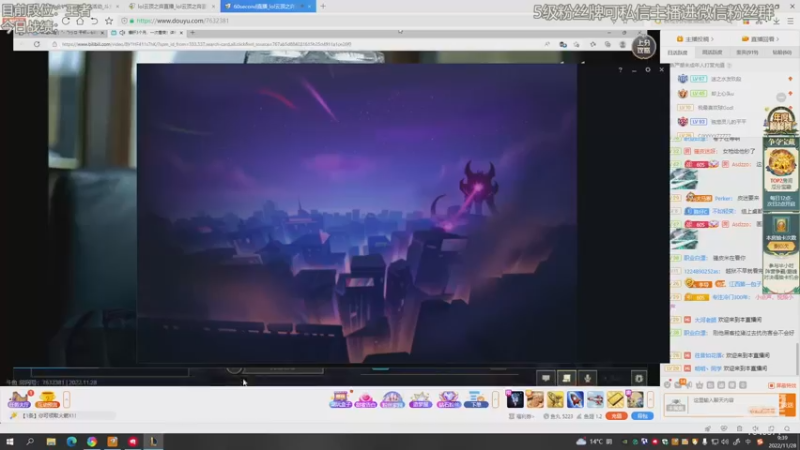Open the chat bubble icon in game client
This screenshot has height=450, width=800.
click(x=546, y=378)
